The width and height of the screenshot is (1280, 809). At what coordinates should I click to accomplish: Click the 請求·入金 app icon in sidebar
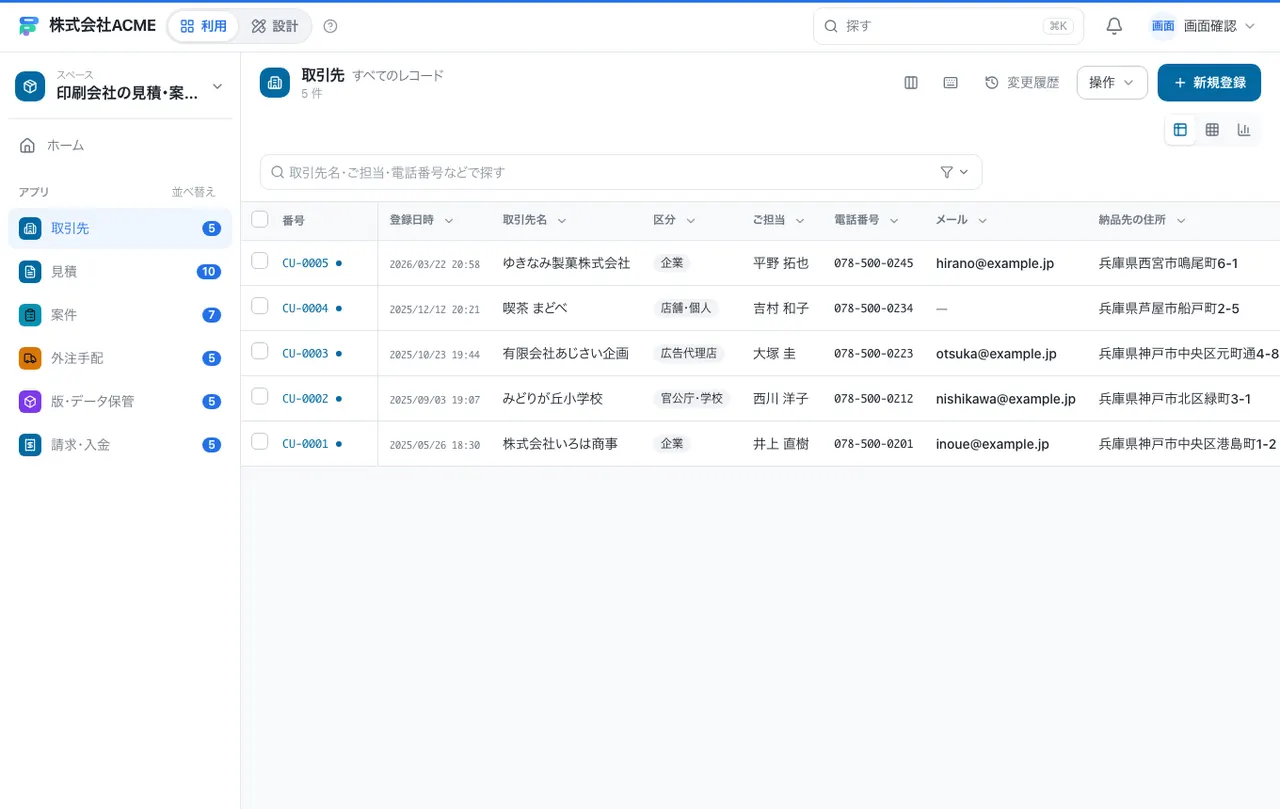pyautogui.click(x=30, y=445)
